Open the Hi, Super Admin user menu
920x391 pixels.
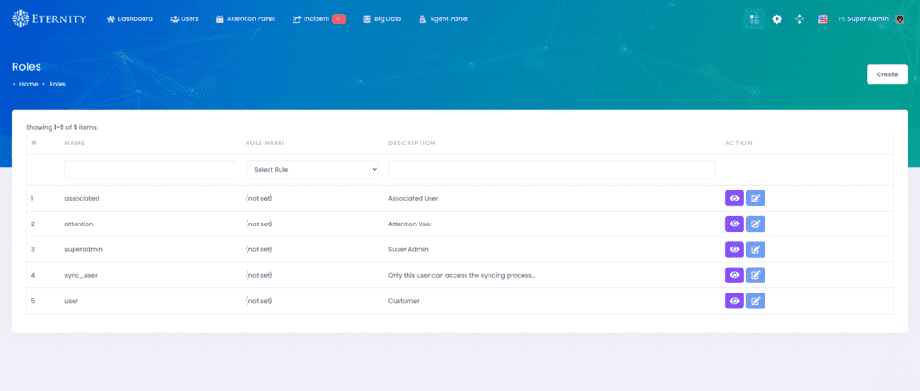(x=871, y=19)
